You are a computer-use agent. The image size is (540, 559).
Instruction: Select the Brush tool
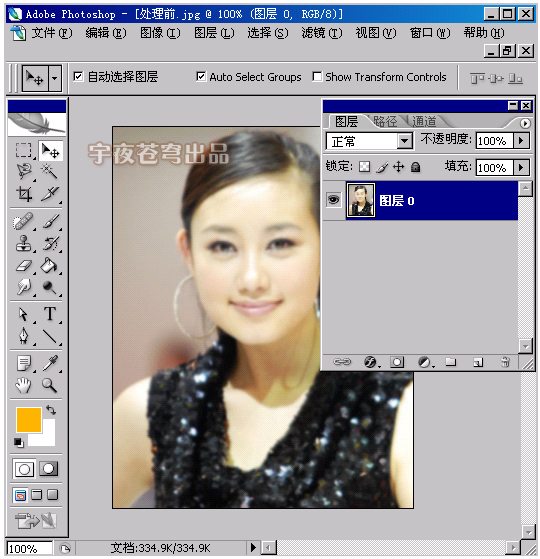[x=50, y=222]
